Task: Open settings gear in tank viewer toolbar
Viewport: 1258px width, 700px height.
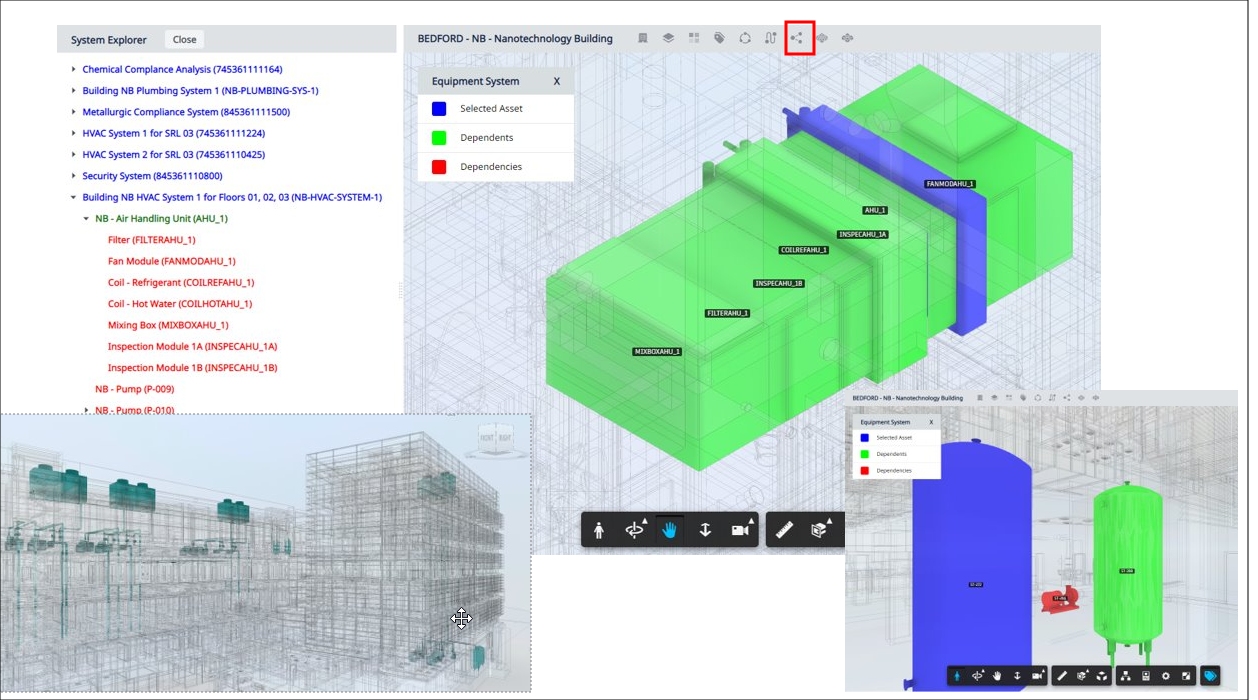Action: tap(1166, 676)
